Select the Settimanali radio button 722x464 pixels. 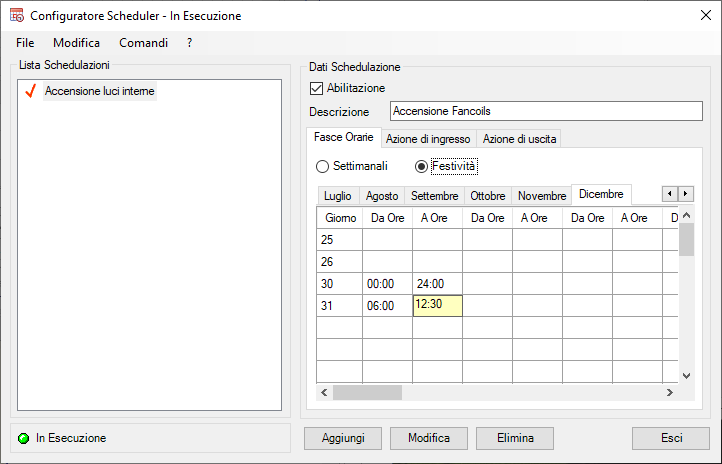point(323,166)
